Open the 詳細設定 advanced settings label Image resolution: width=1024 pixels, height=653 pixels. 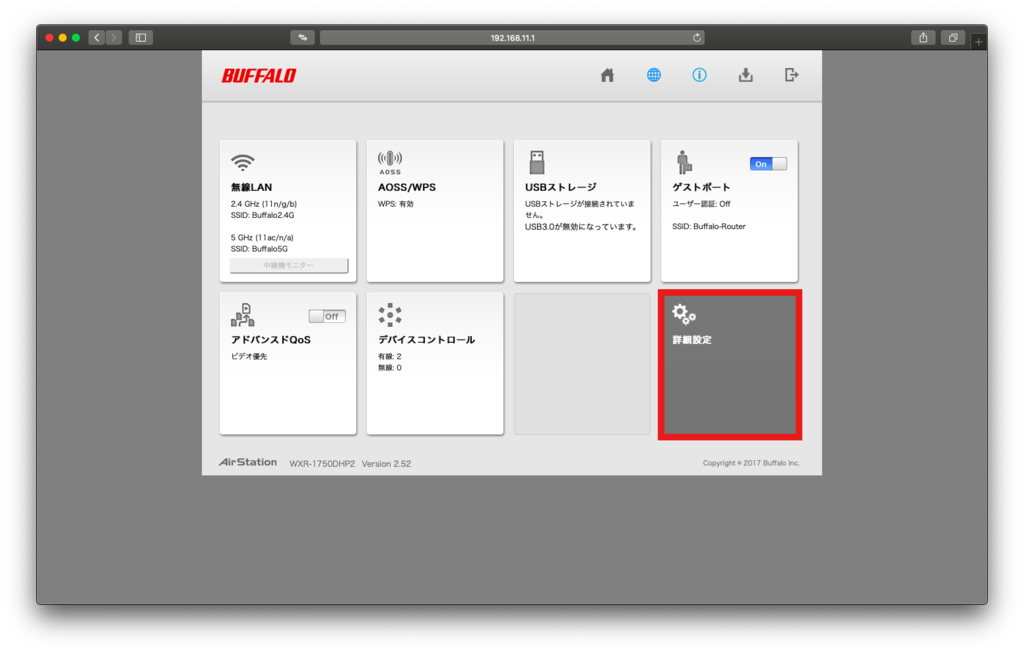(692, 340)
